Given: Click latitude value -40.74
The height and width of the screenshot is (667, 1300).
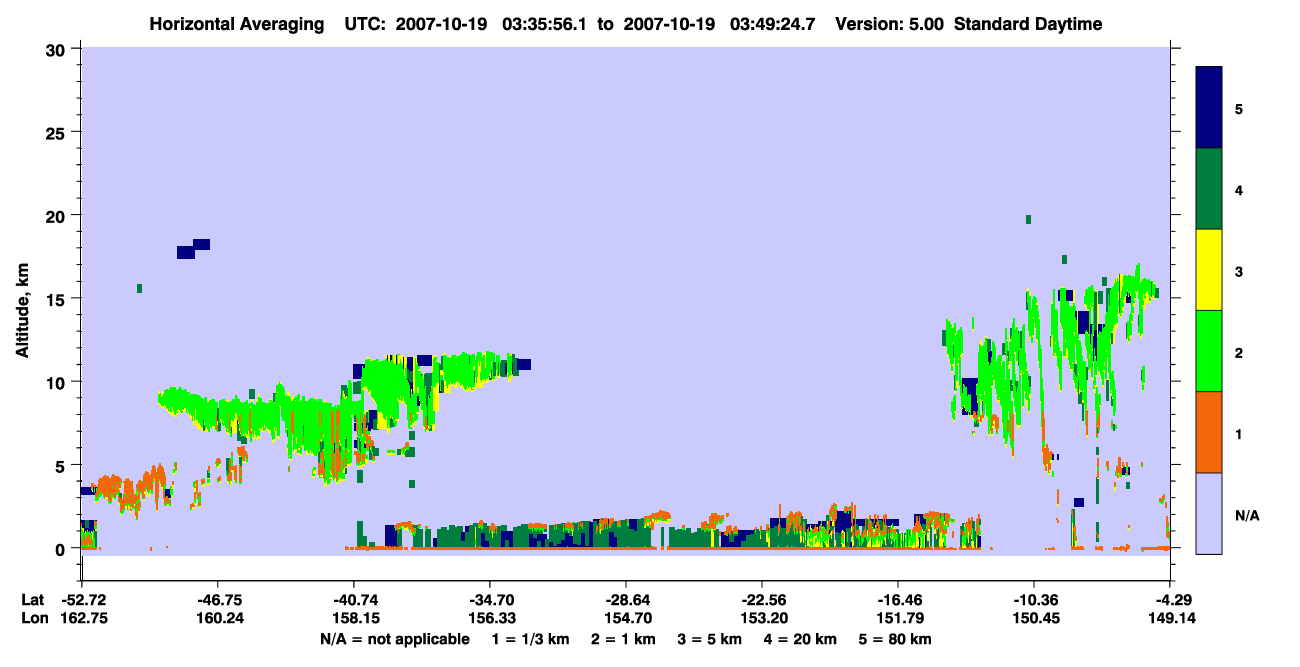Looking at the screenshot, I should point(354,600).
